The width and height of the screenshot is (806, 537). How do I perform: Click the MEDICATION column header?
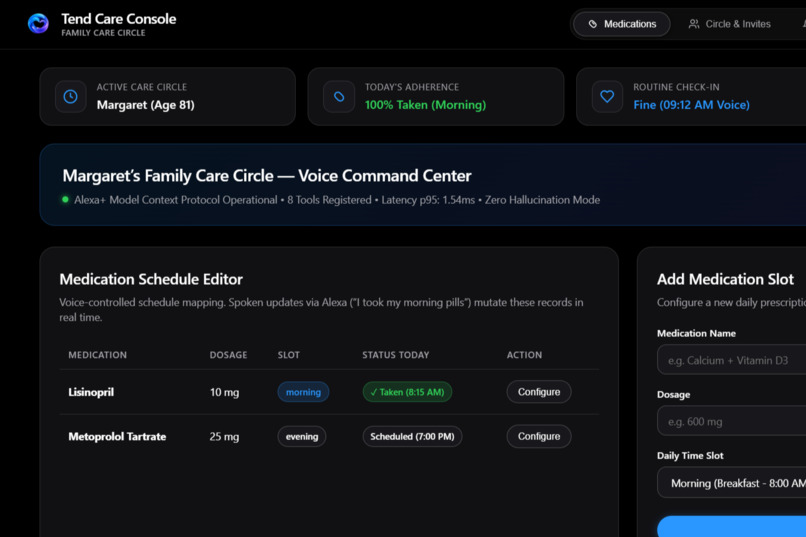click(98, 355)
